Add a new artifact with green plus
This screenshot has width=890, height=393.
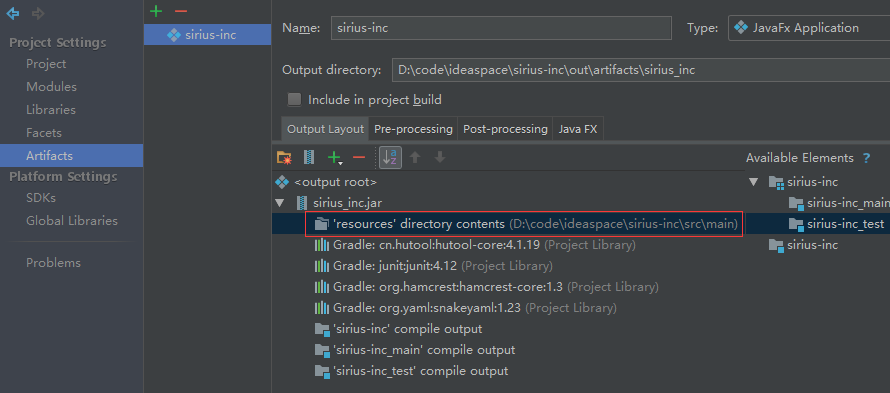coord(156,11)
